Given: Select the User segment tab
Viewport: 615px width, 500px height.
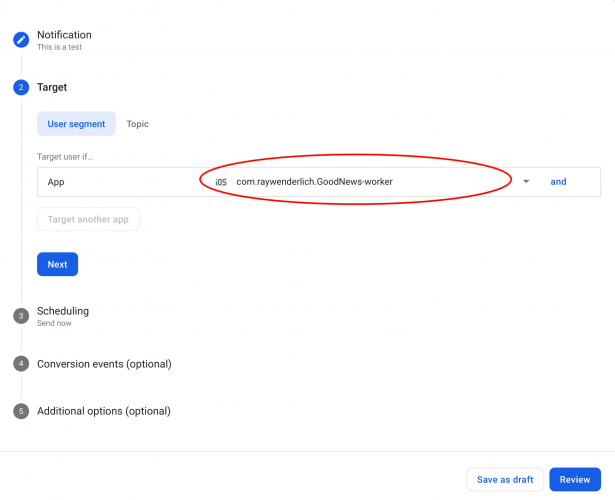Looking at the screenshot, I should click(x=76, y=124).
